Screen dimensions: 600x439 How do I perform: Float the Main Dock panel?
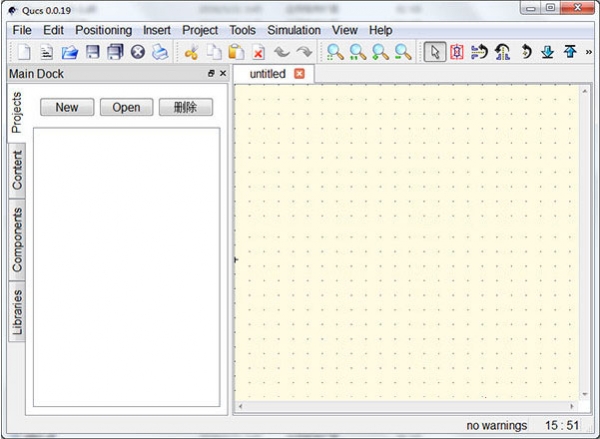click(x=211, y=74)
